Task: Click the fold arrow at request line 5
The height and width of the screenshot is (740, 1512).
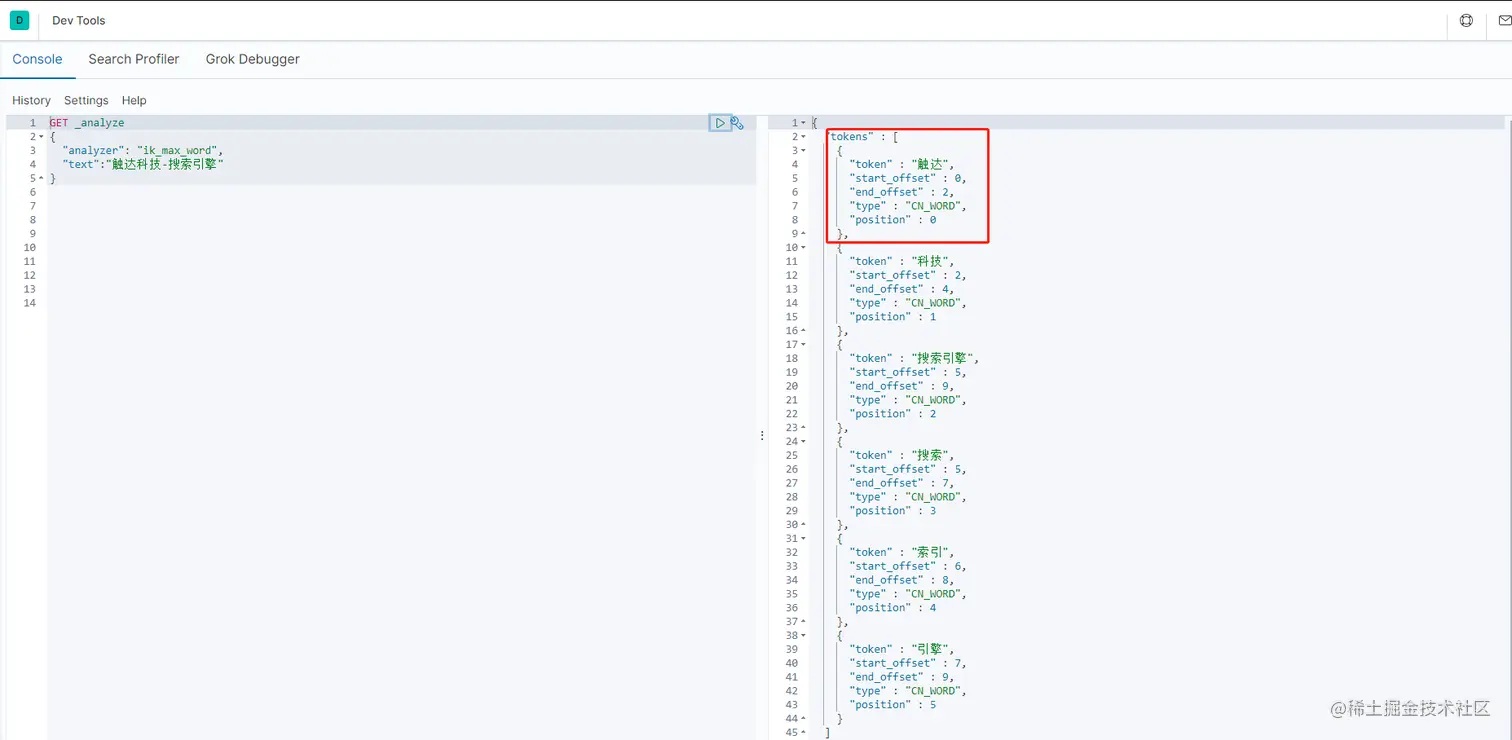Action: [x=41, y=179]
